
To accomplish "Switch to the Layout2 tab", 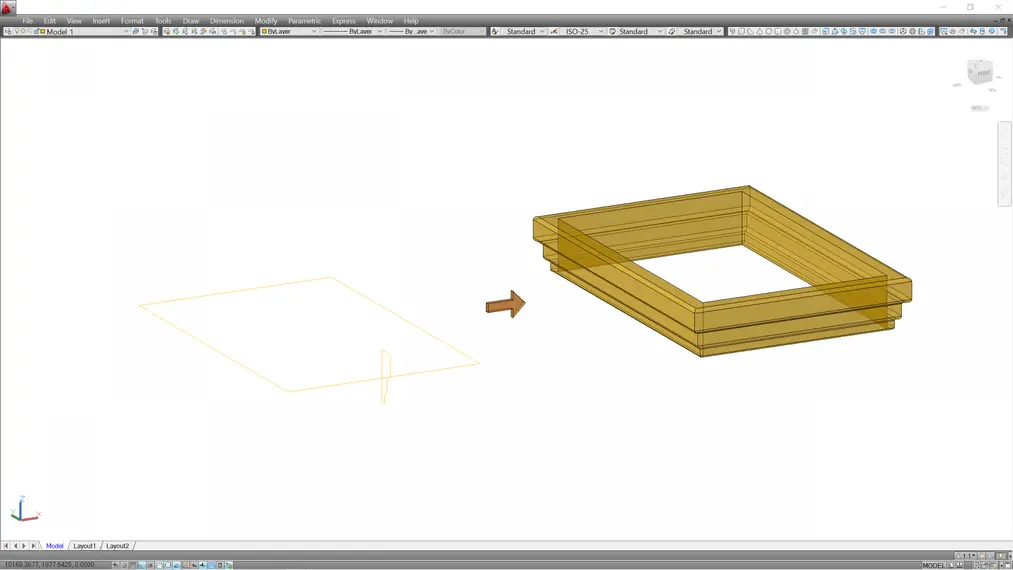I will pos(118,546).
